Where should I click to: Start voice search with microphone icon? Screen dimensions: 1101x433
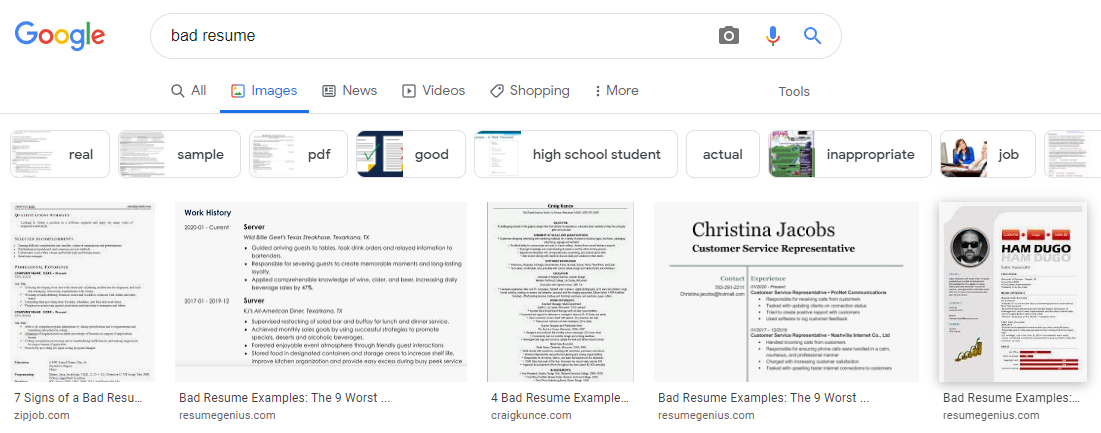[772, 35]
